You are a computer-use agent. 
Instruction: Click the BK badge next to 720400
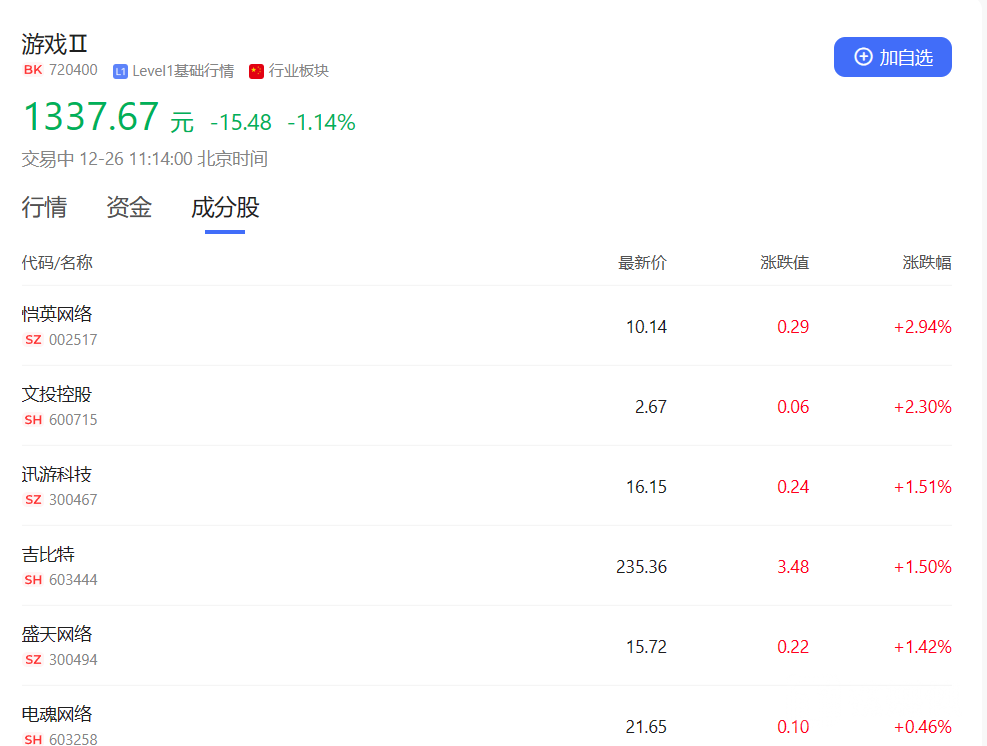click(x=33, y=70)
